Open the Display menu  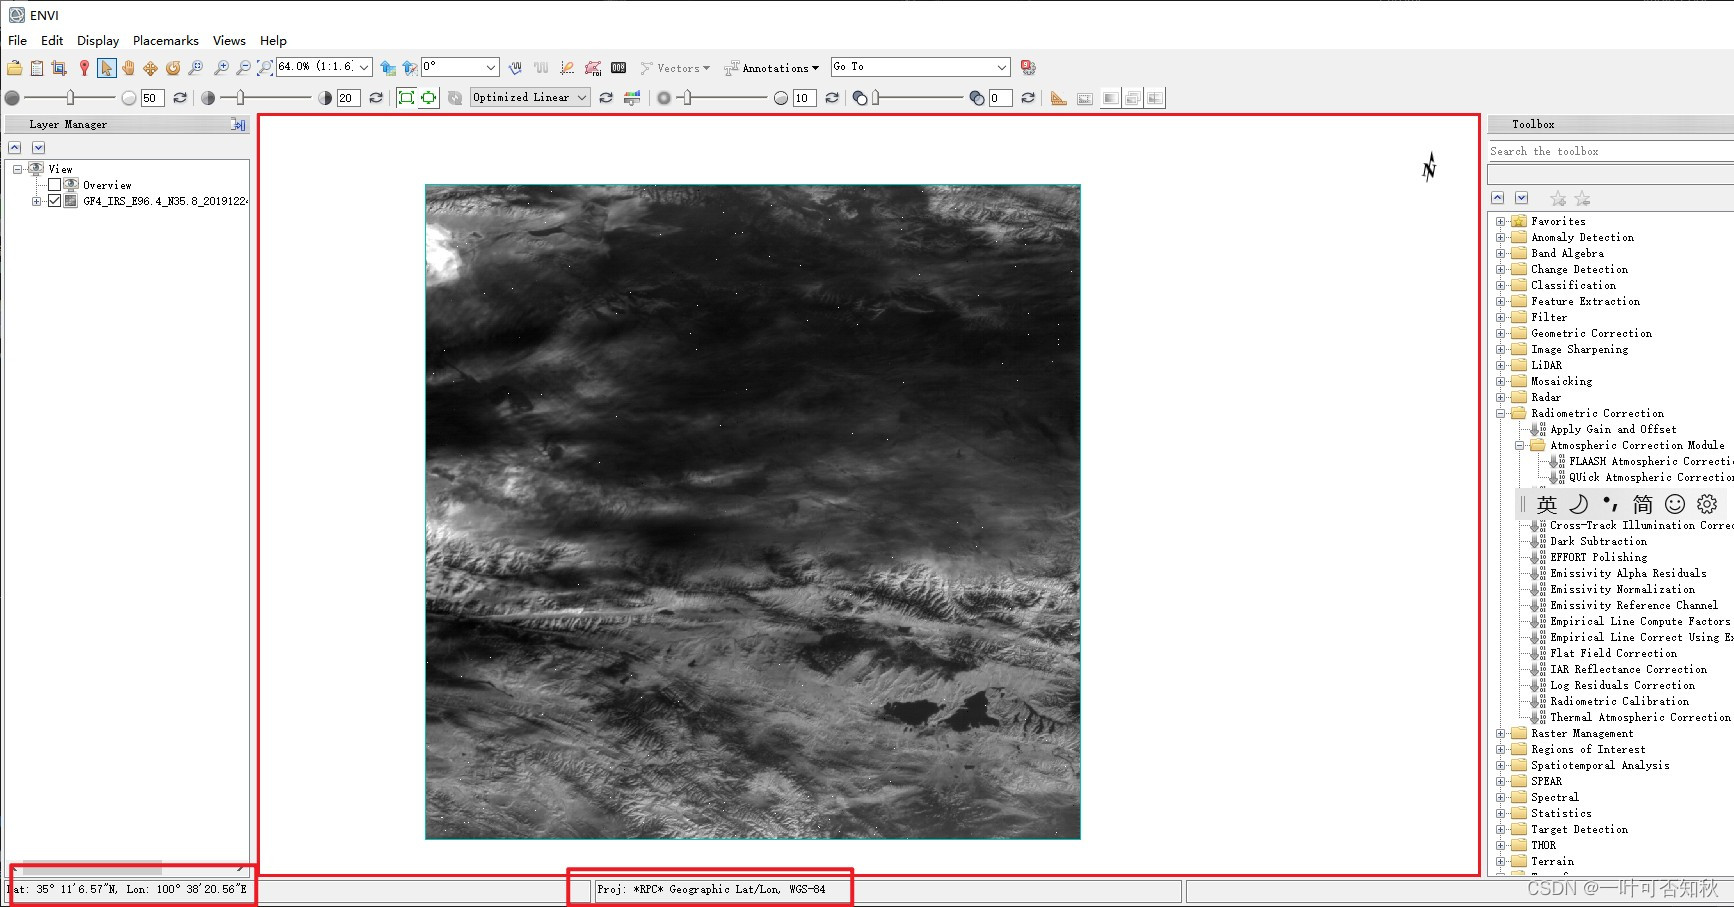98,41
